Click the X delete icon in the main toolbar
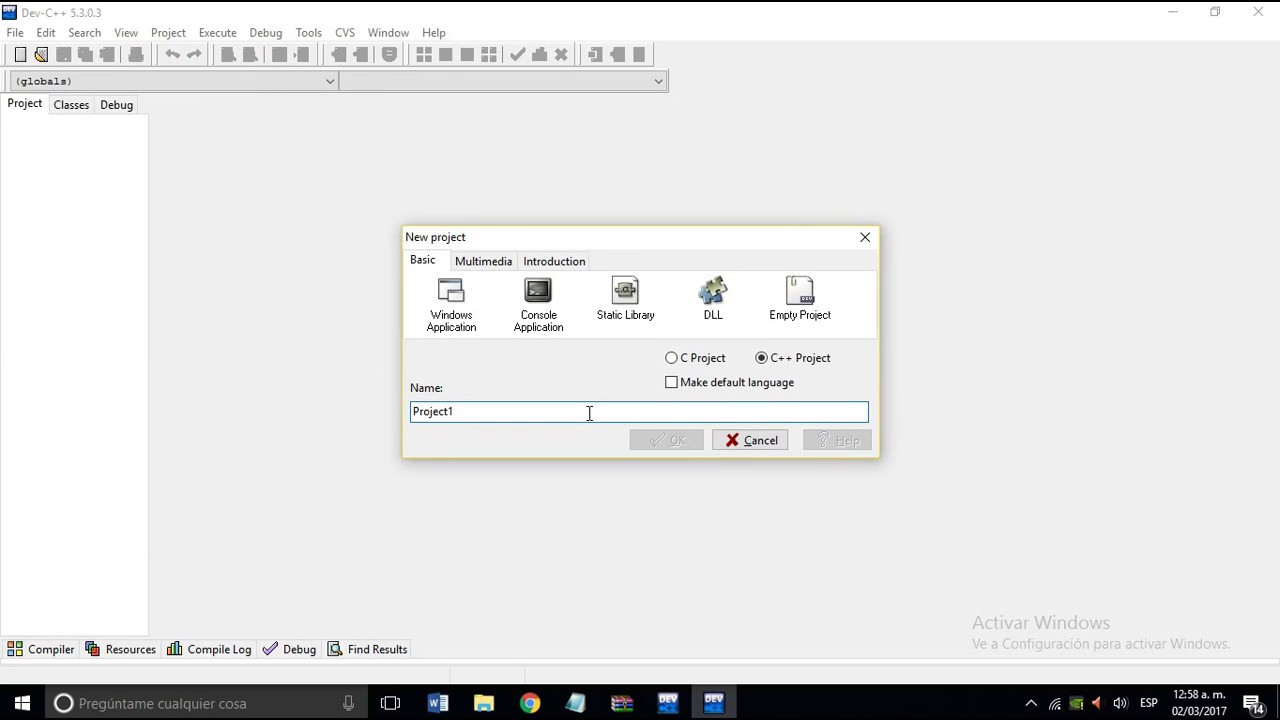 561,55
